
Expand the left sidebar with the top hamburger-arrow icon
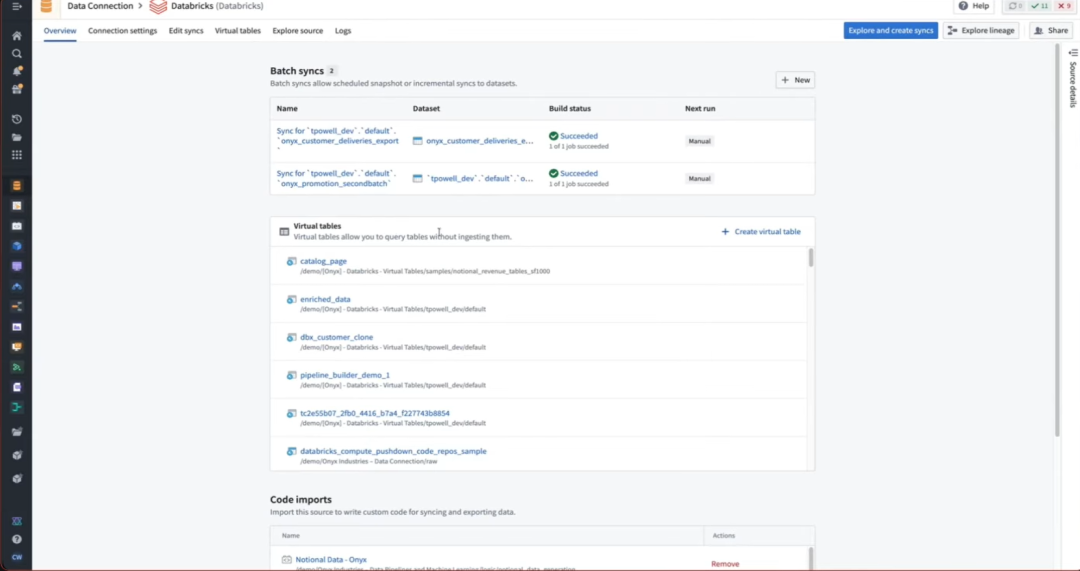click(x=17, y=6)
